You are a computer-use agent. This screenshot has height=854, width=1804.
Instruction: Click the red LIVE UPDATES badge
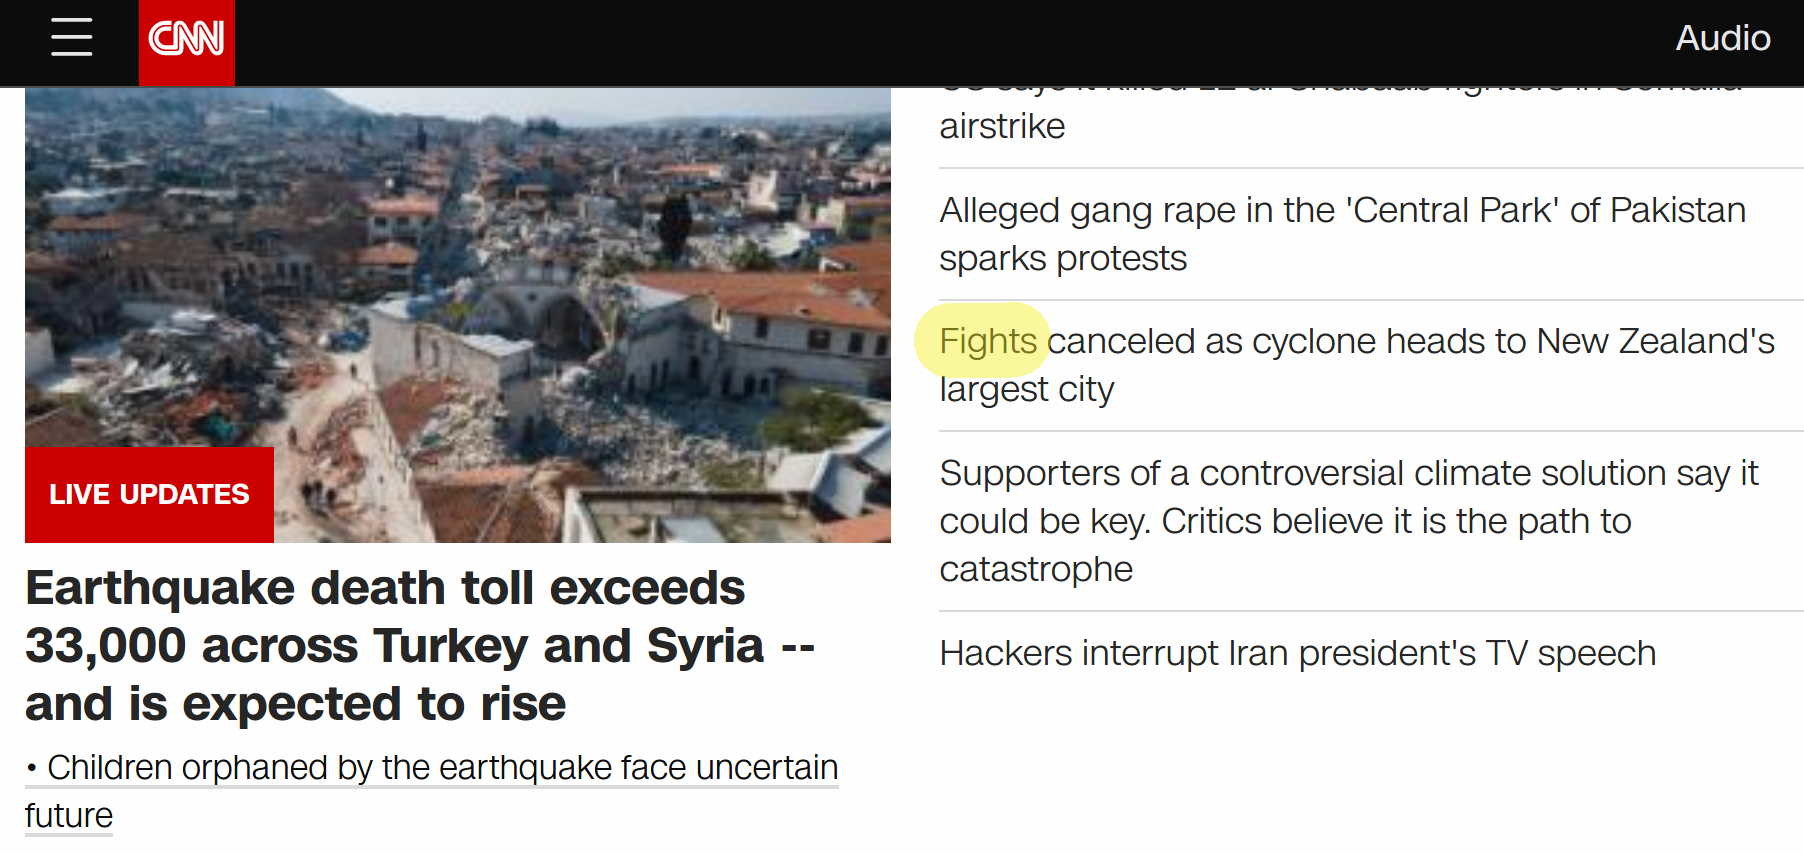click(149, 495)
